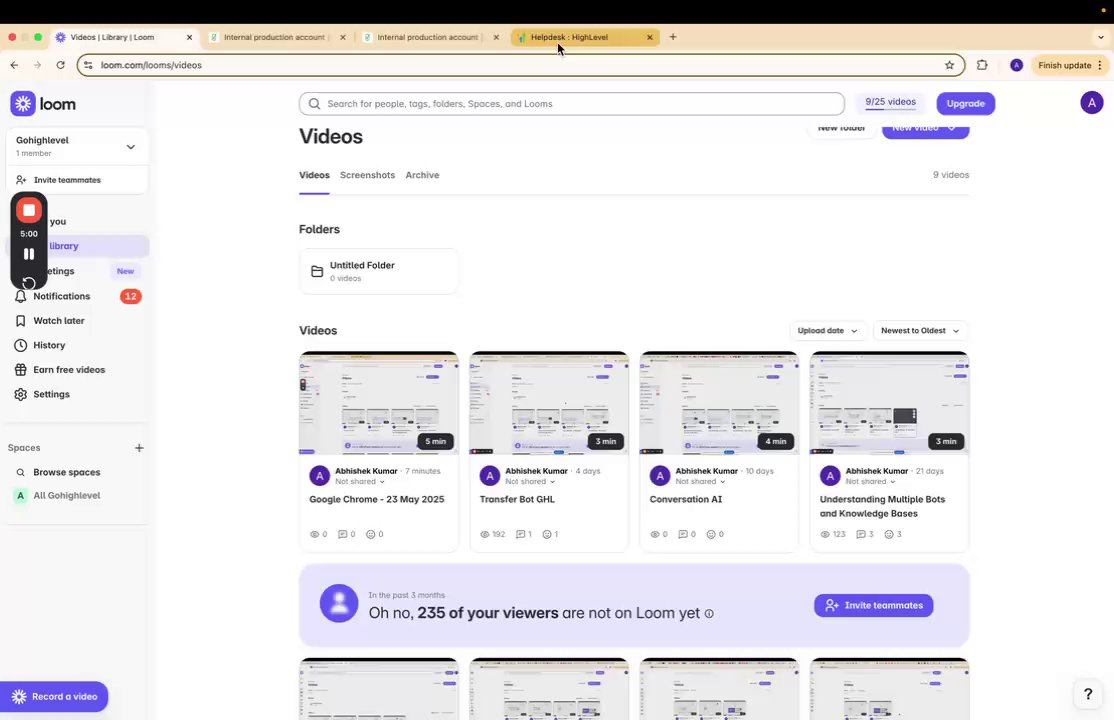Add a new space with the plus icon
The width and height of the screenshot is (1114, 720).
point(139,448)
